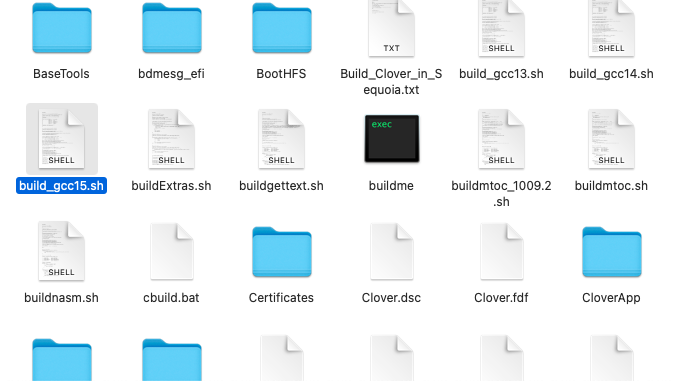Click the CloverApp folder name
Viewport: 674px width, 381px height.
coord(612,298)
